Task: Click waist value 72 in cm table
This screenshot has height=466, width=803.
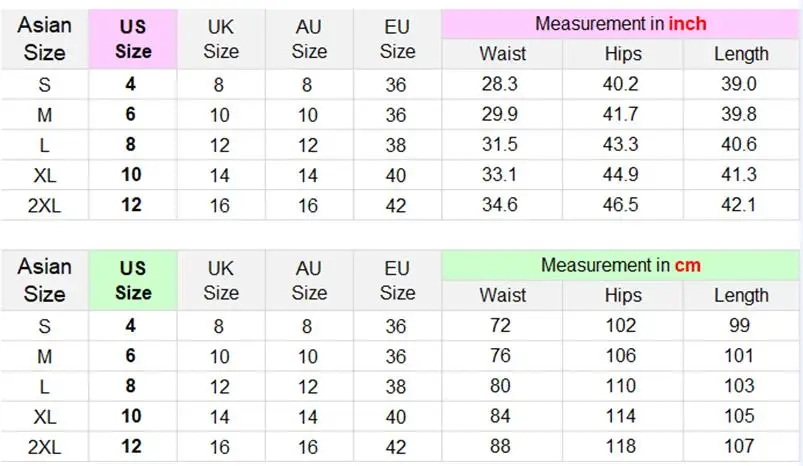Action: 500,326
